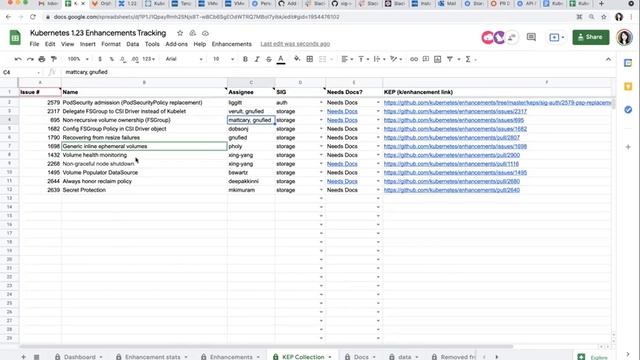Viewport: 640px width, 360px height.
Task: Open the Arial font dropdown
Action: 184,59
